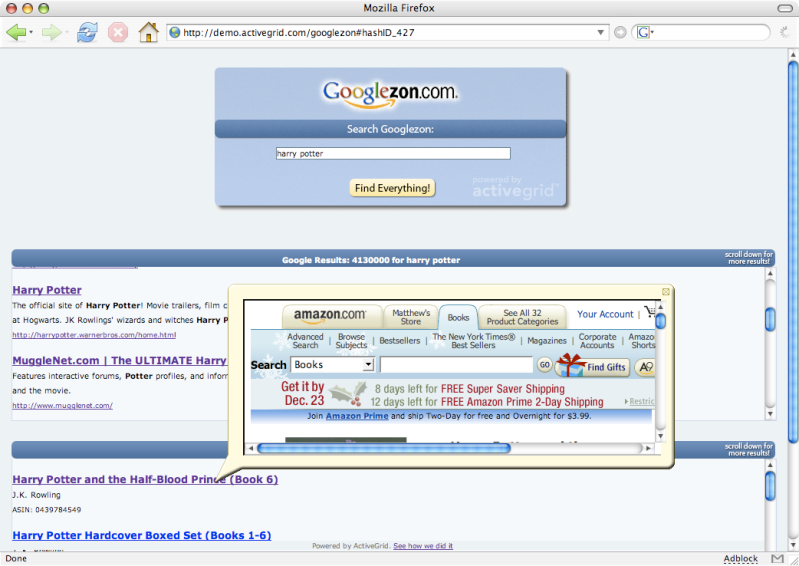The image size is (799, 566).
Task: Click the Gmail notifier icon in status bar
Action: pos(777,559)
